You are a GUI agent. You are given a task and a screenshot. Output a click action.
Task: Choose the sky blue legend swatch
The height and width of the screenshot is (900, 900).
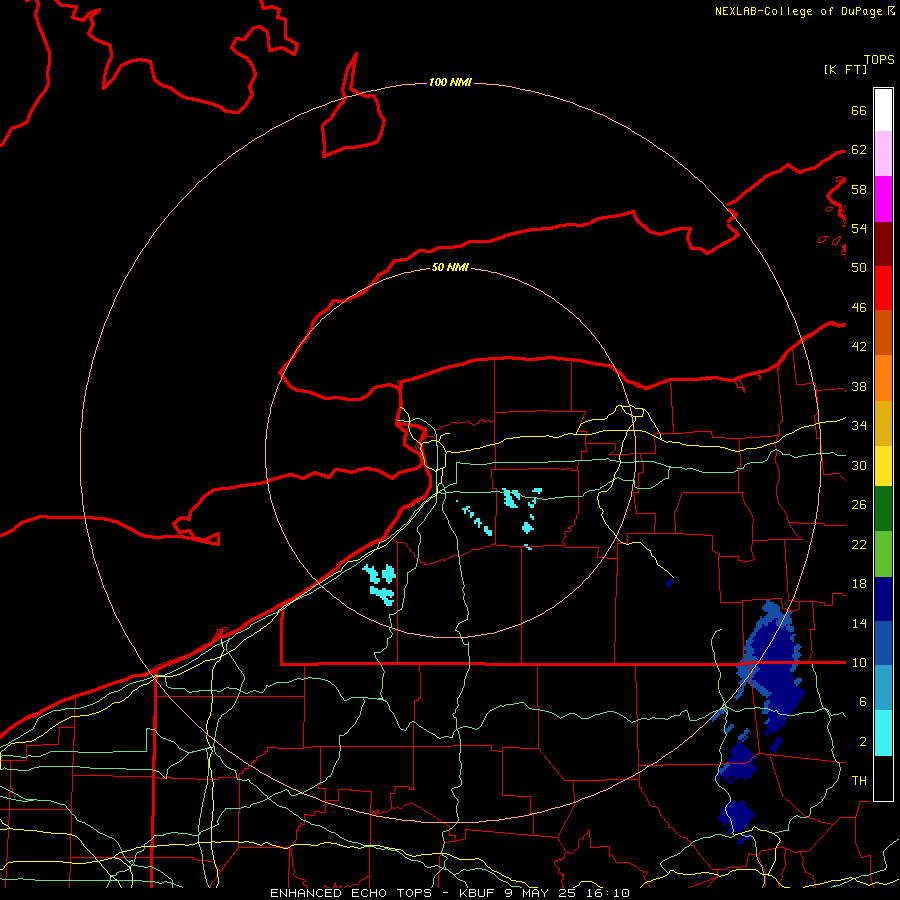[x=883, y=688]
